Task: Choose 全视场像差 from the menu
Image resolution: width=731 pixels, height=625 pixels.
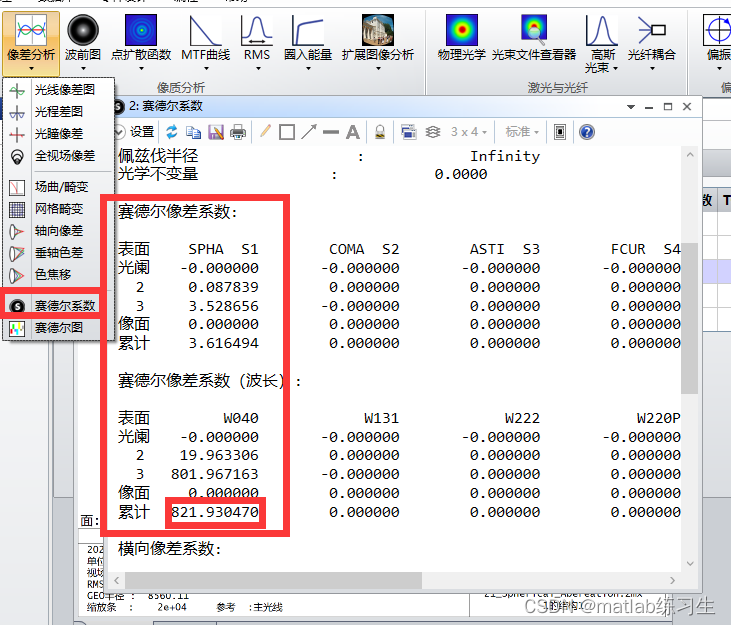Action: tap(59, 155)
